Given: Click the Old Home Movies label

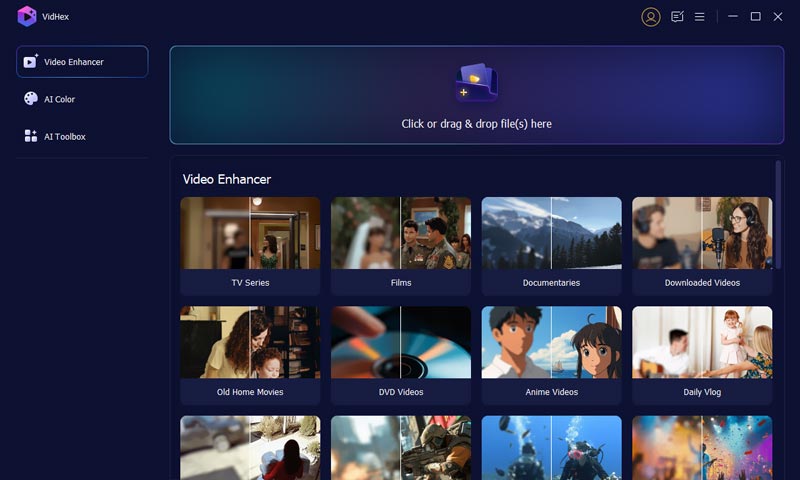Looking at the screenshot, I should tap(250, 392).
